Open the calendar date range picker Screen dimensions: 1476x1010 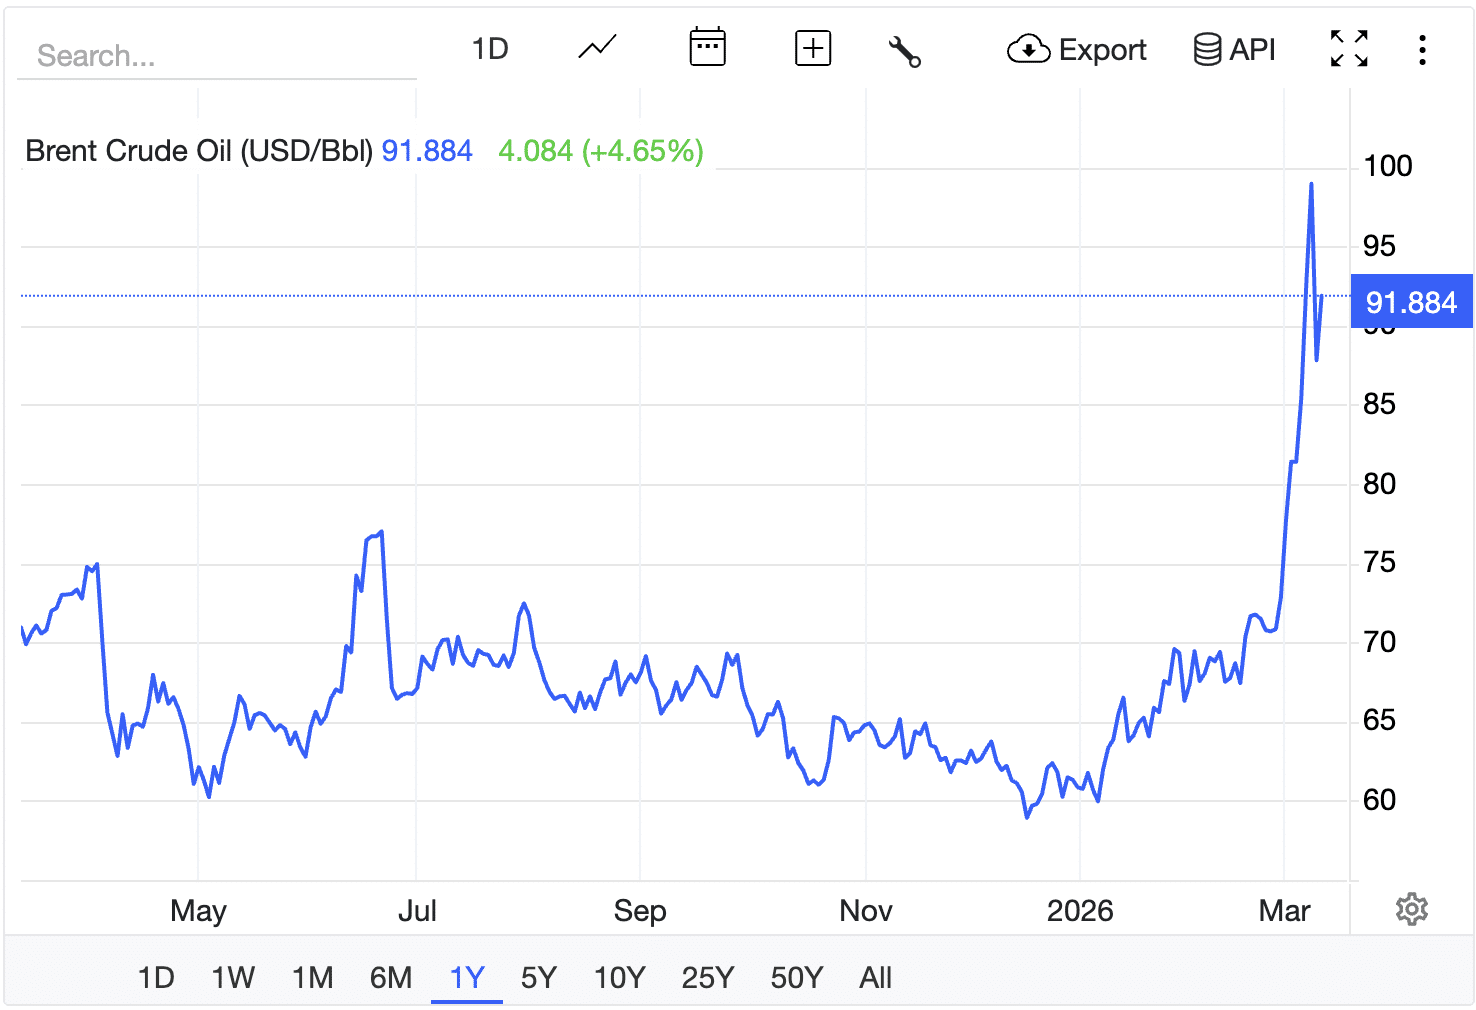pyautogui.click(x=707, y=47)
